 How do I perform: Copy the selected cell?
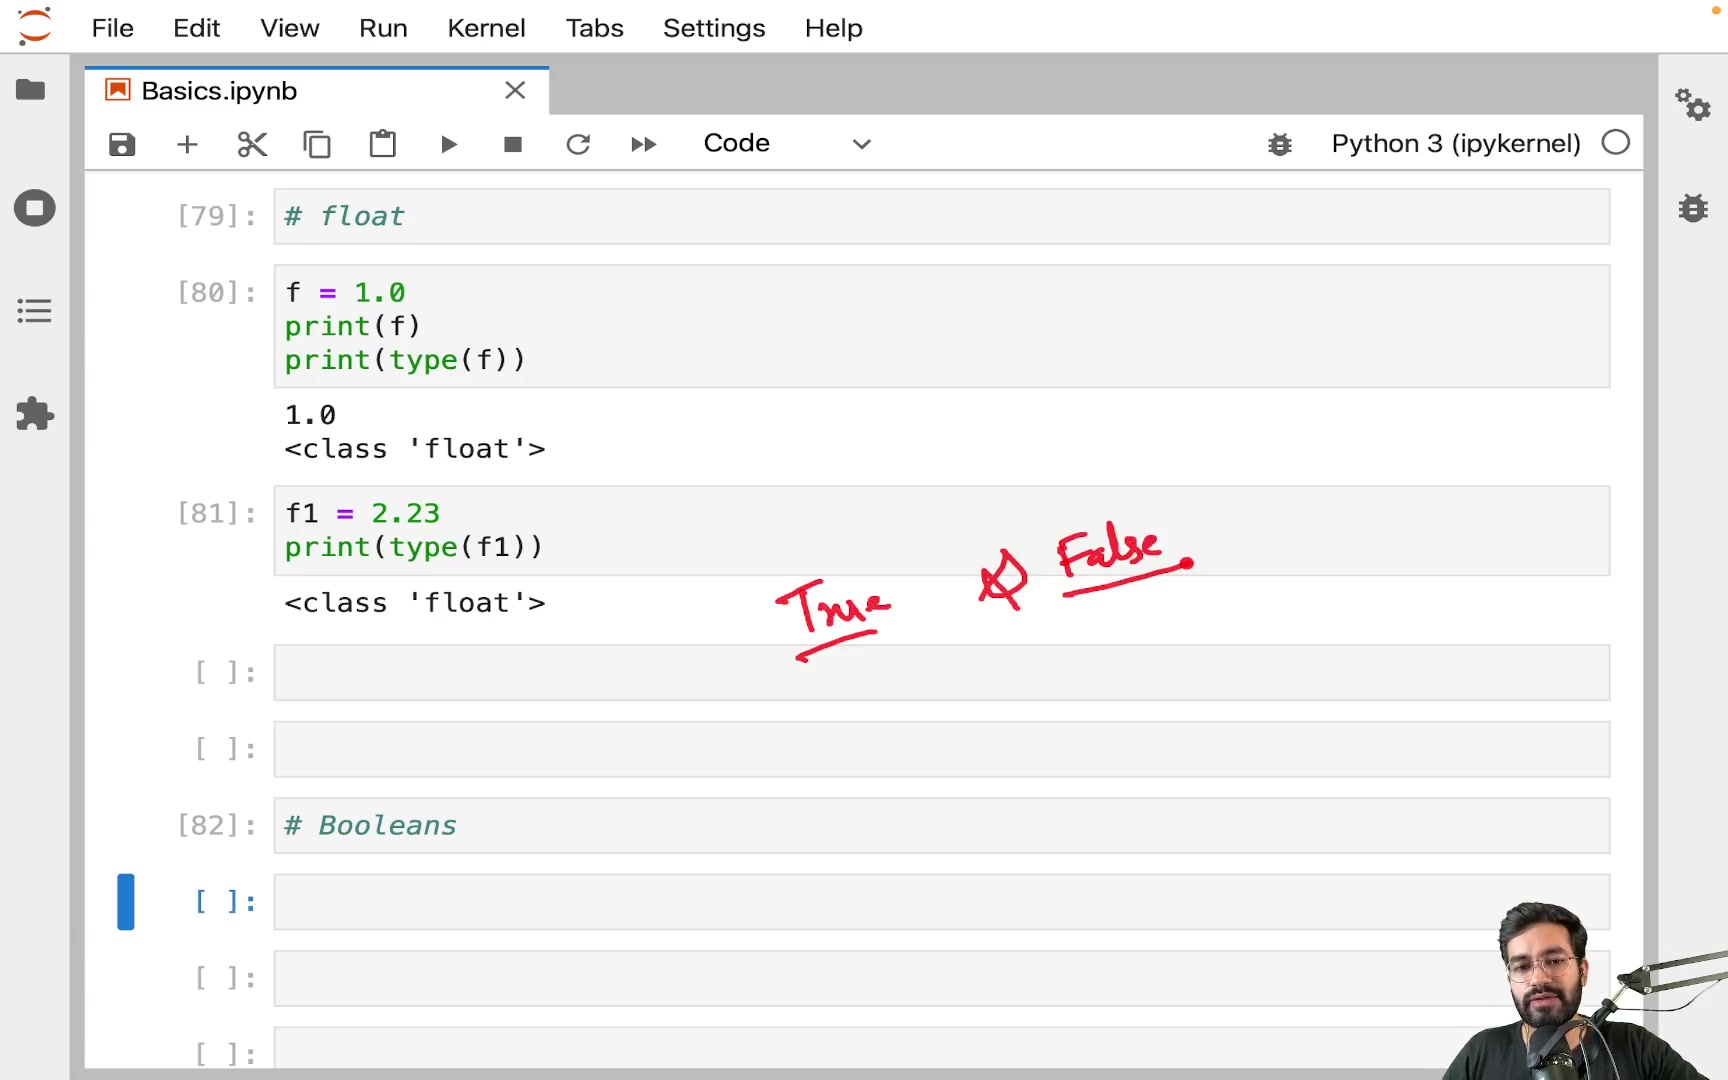317,144
